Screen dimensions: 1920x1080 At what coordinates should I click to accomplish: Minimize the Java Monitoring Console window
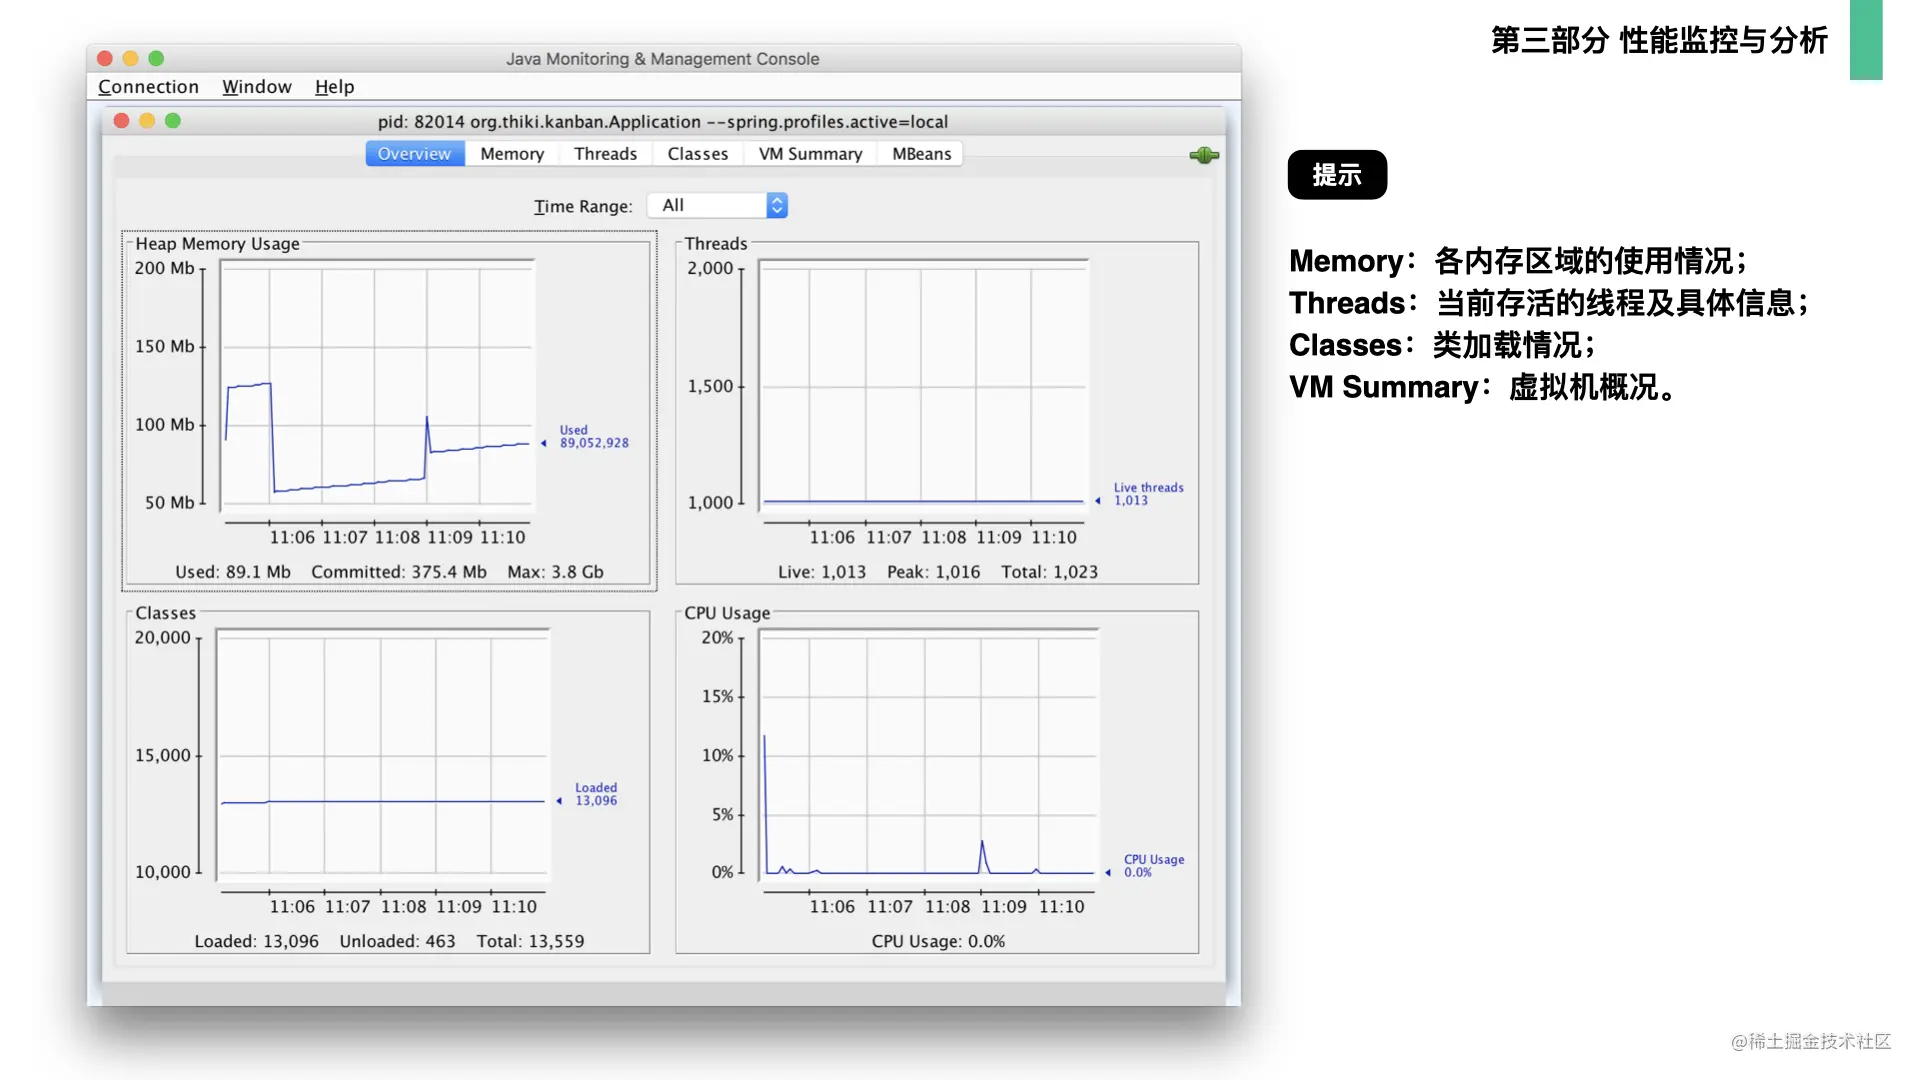(130, 59)
